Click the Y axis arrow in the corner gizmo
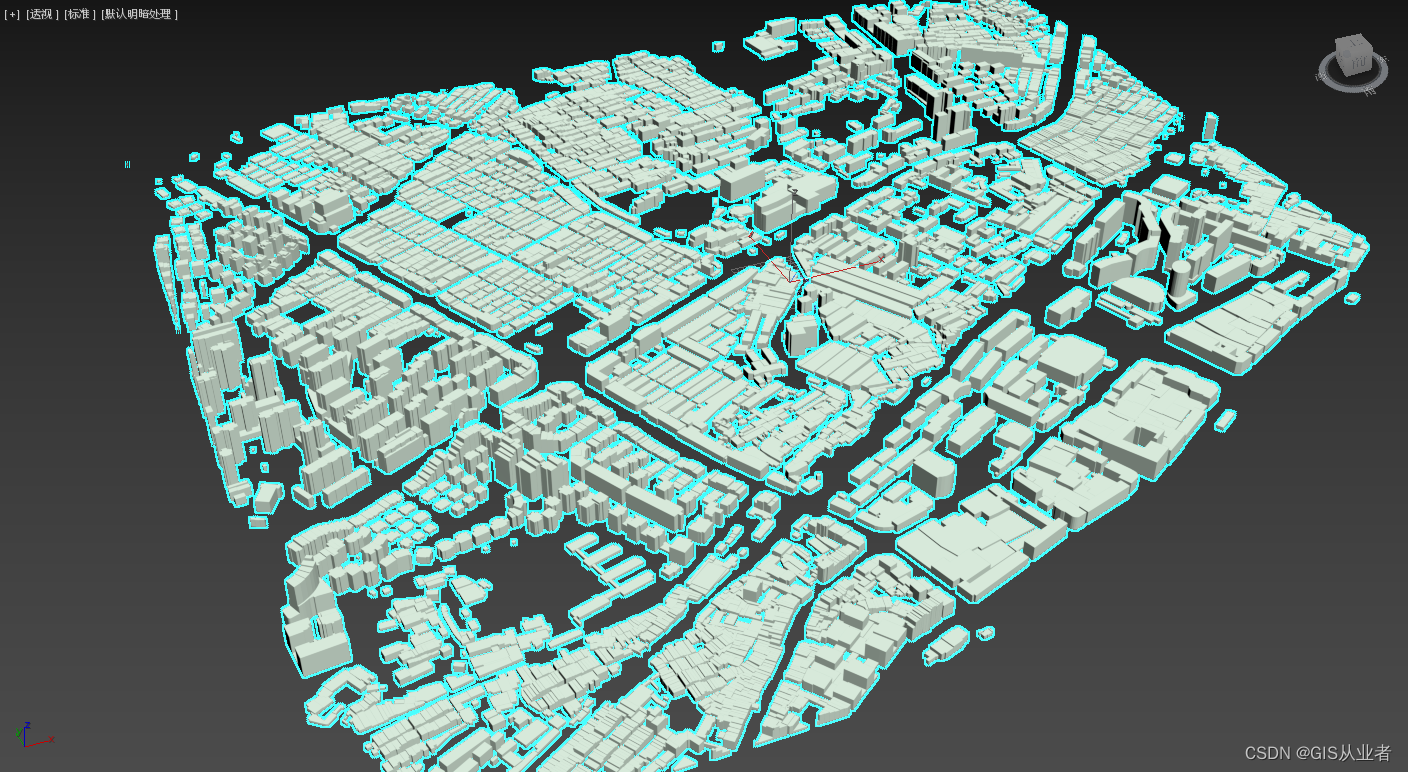1408x772 pixels. (x=19, y=733)
